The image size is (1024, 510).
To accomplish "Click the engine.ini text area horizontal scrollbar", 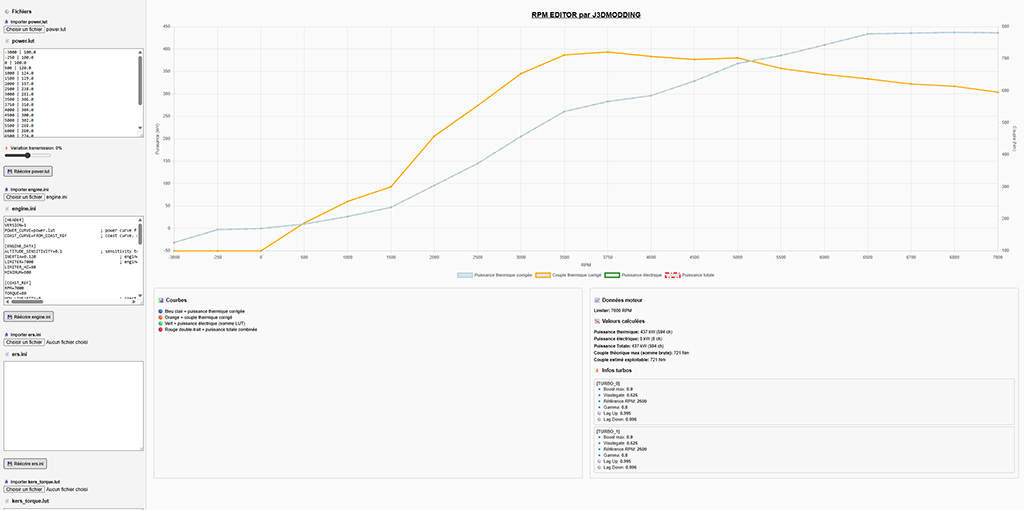I will click(71, 301).
